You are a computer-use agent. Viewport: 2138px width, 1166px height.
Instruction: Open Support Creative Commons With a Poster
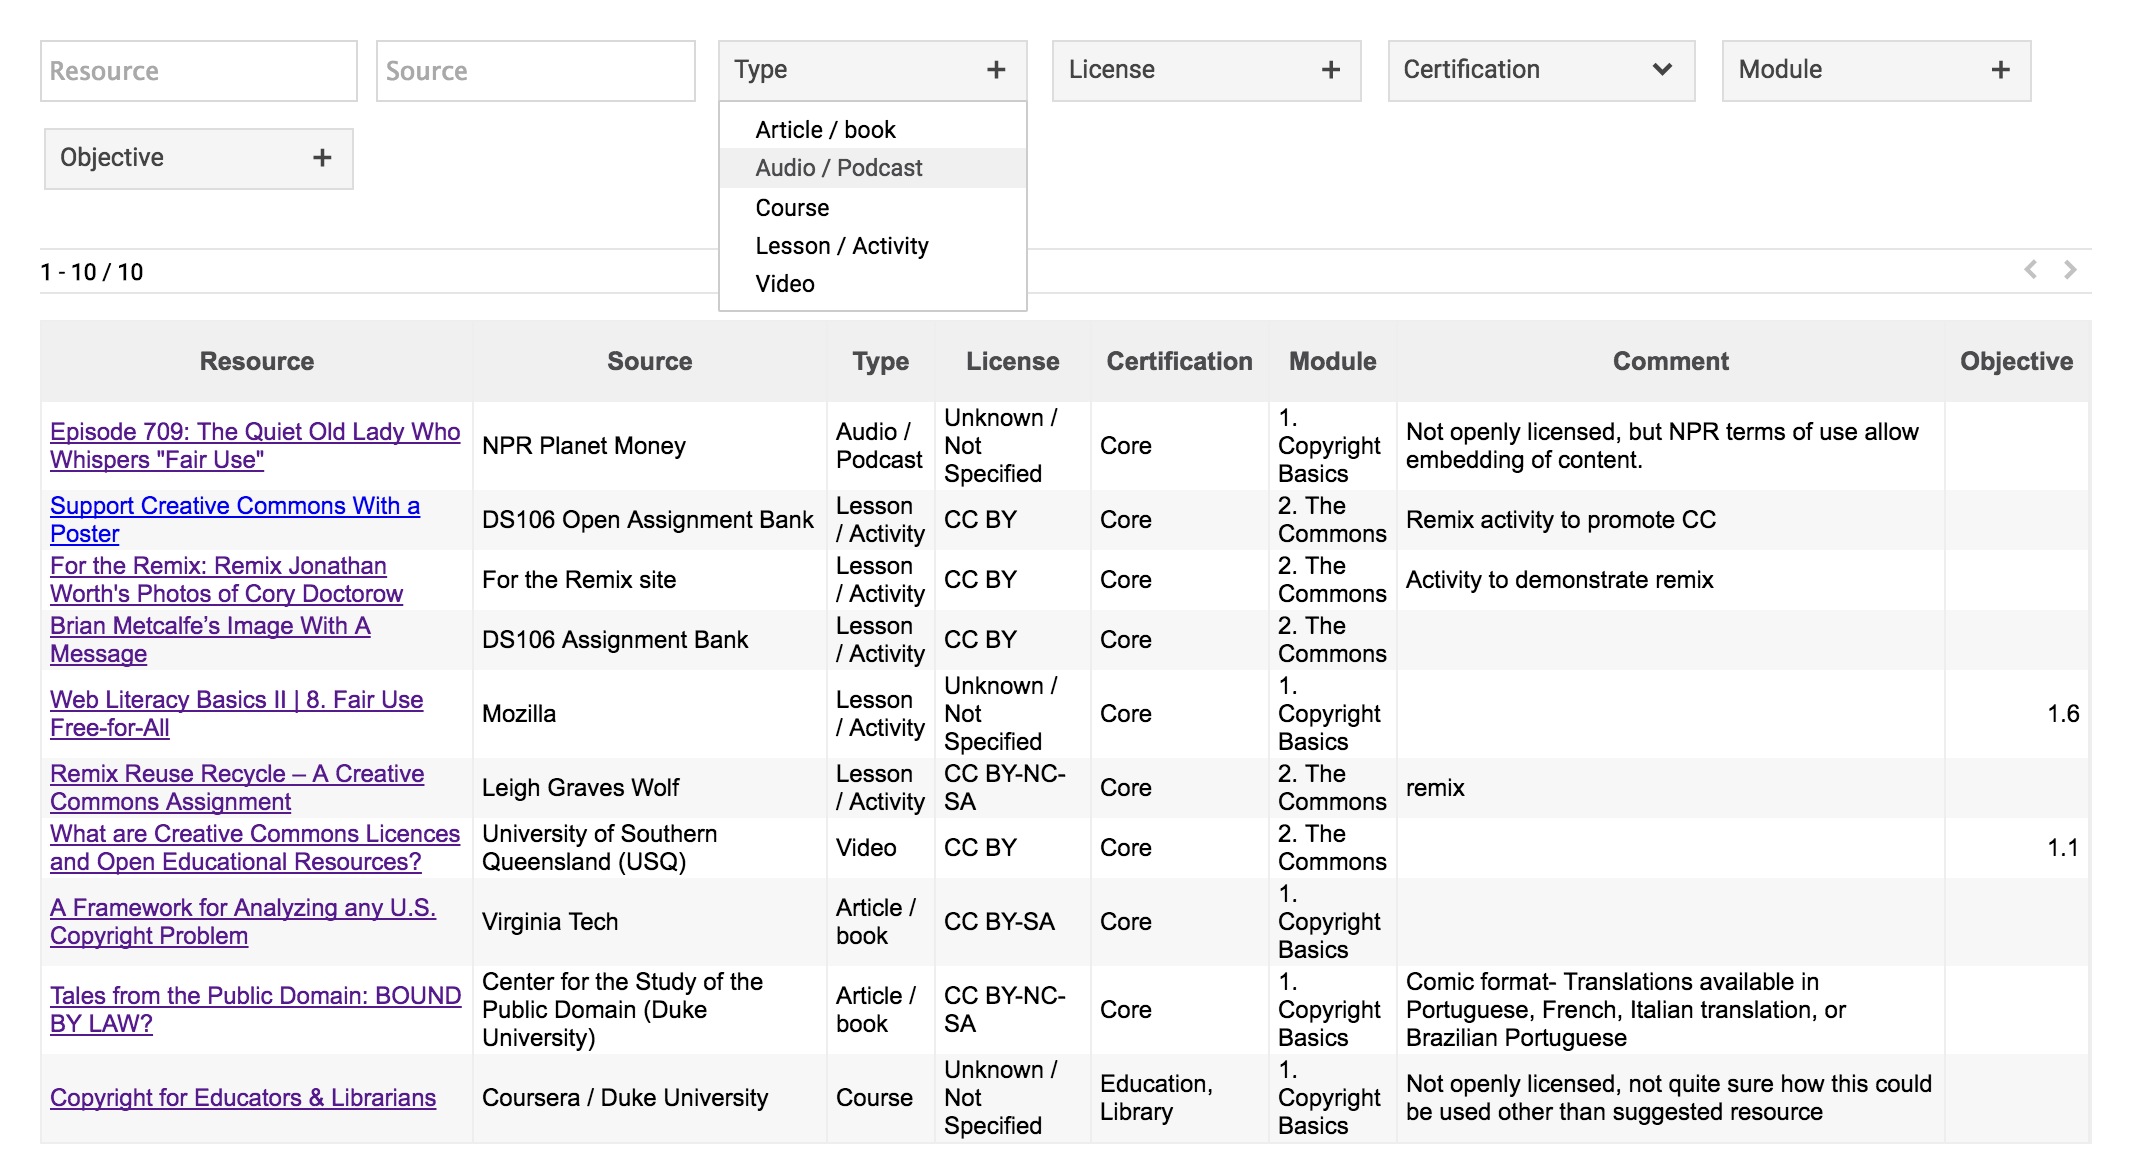[234, 507]
